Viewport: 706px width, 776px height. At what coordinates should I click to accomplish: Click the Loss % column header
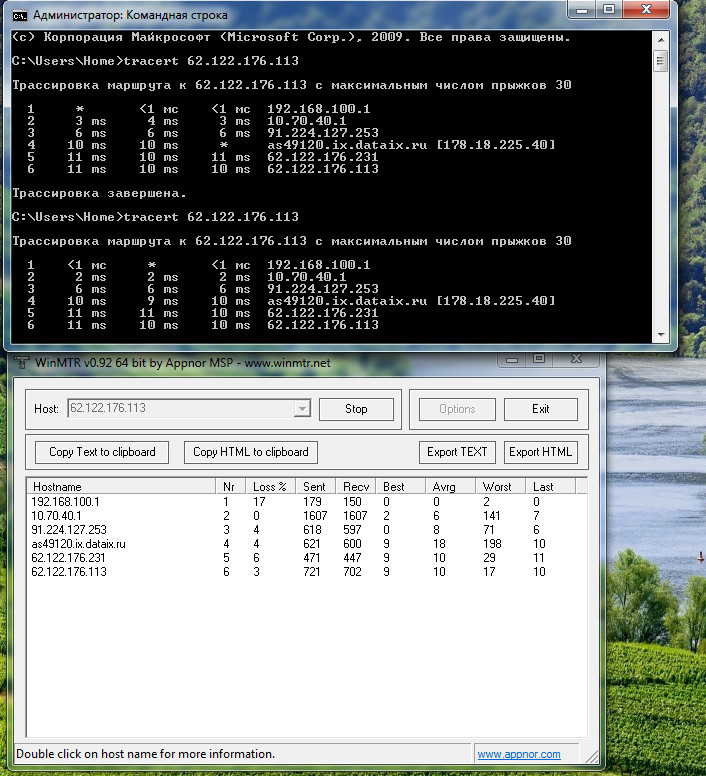pos(270,486)
